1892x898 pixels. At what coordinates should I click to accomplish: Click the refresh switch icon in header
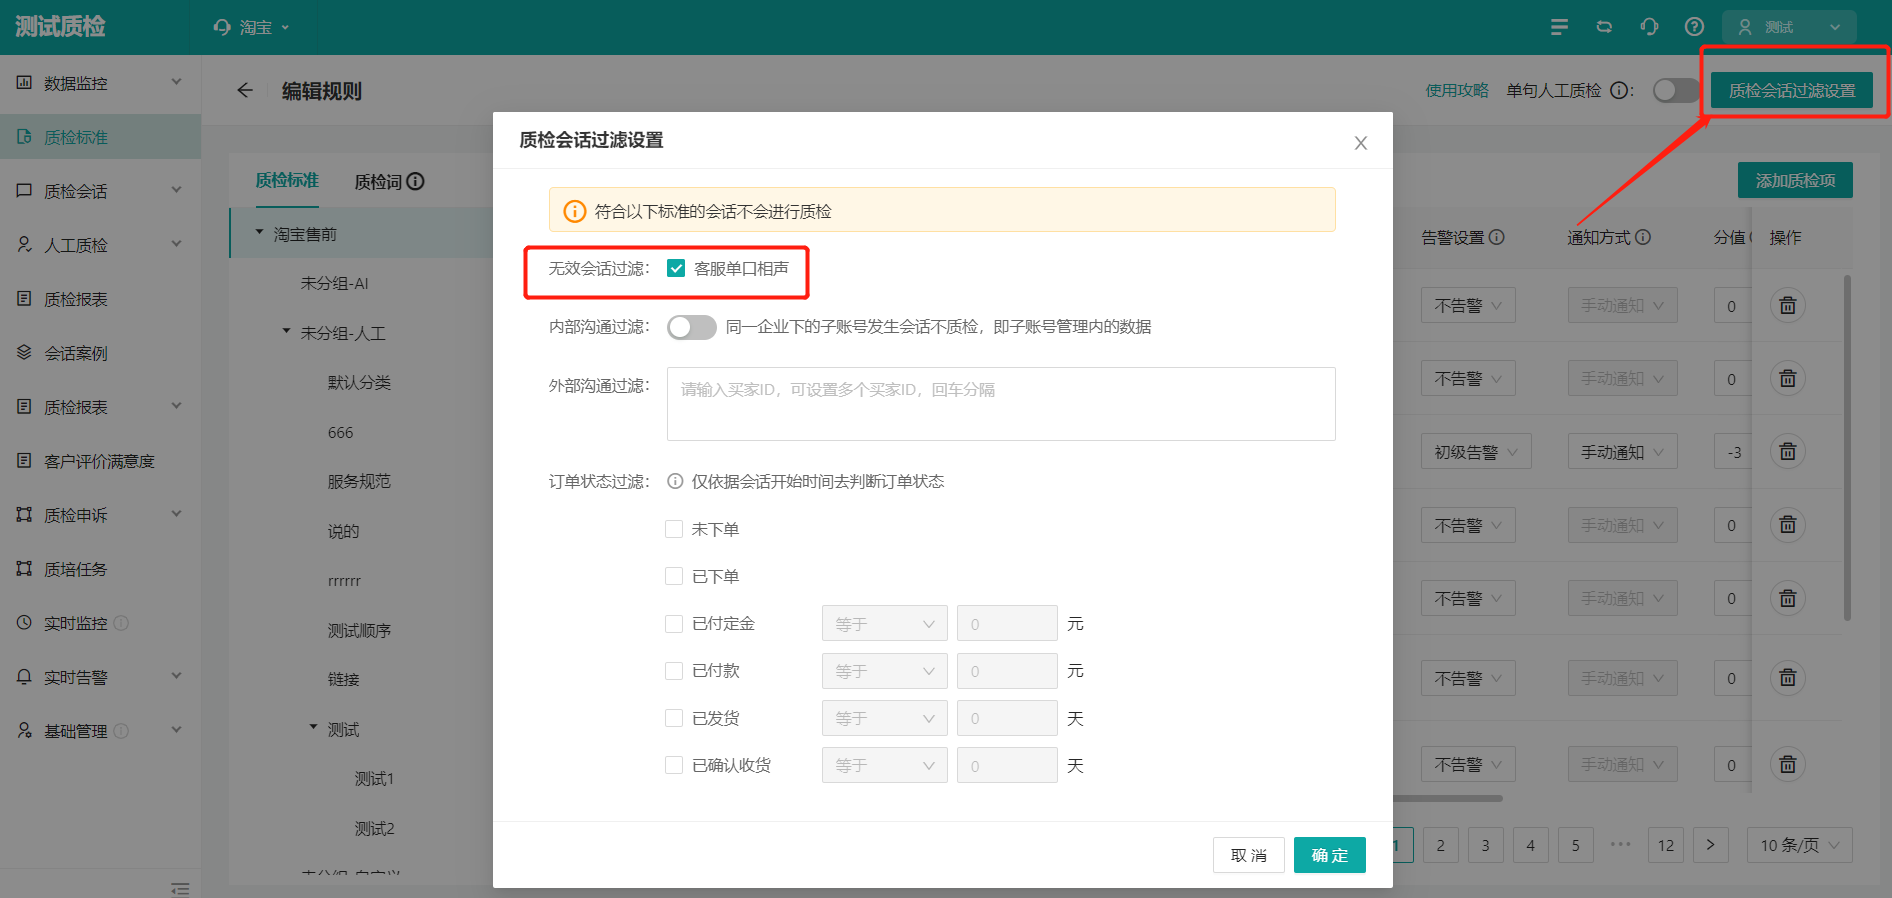[x=1604, y=27]
